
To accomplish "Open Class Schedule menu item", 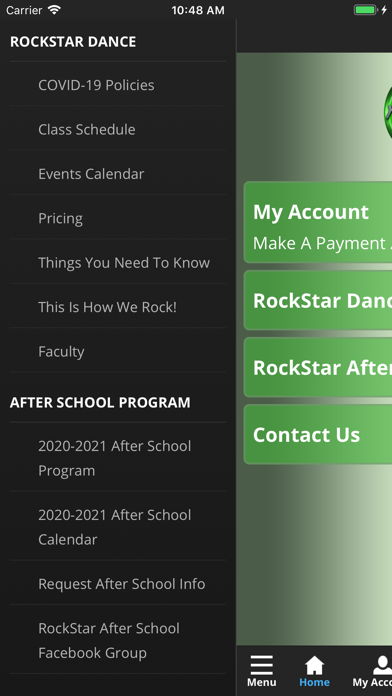I will tap(118, 129).
